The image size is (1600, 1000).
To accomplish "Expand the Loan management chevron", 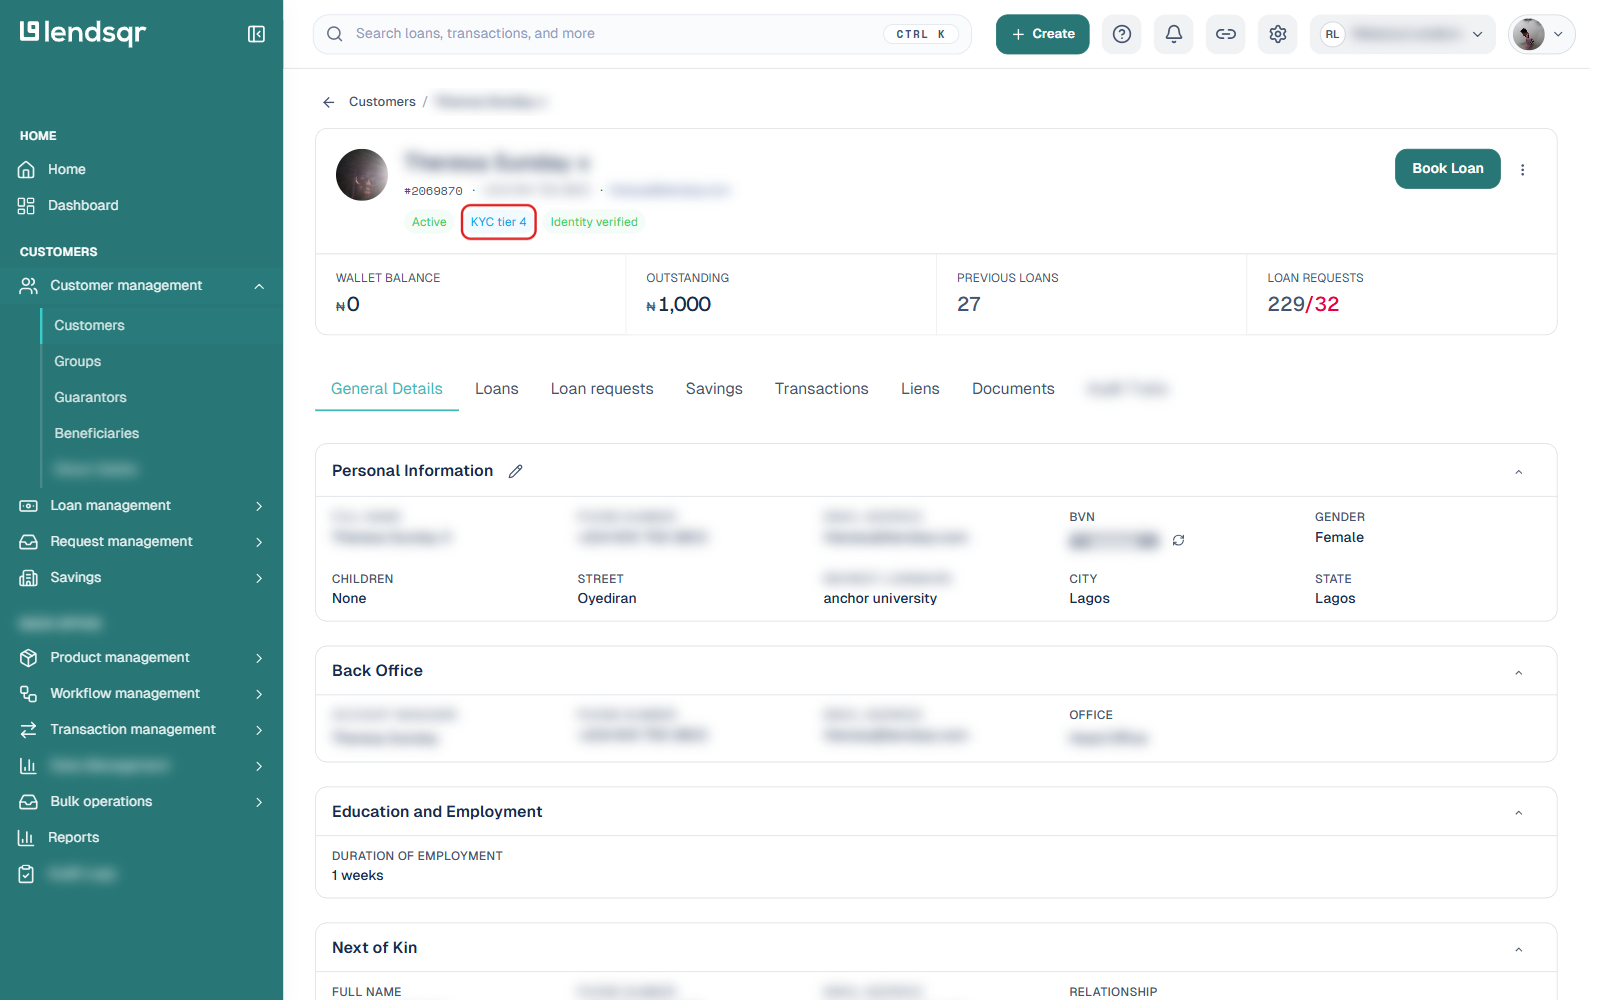I will click(x=259, y=506).
